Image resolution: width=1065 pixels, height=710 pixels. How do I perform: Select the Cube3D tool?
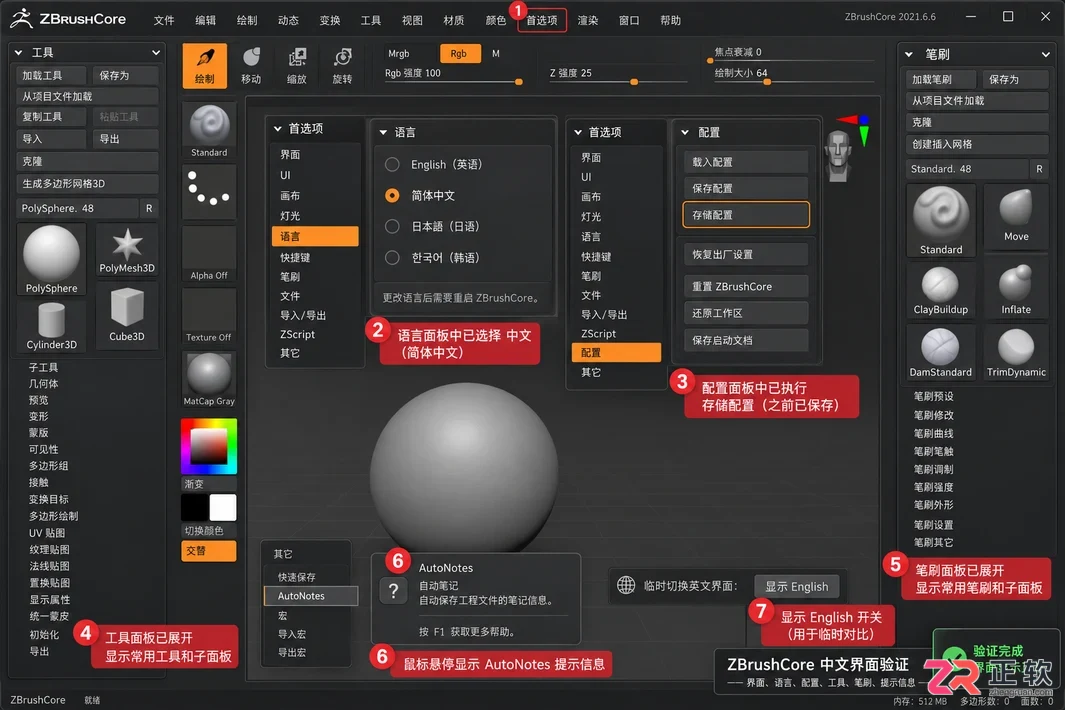point(127,314)
